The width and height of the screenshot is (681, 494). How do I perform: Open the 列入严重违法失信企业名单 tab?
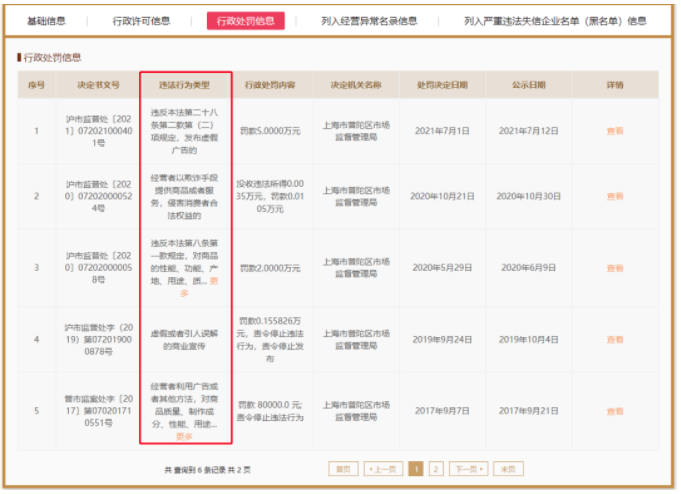point(555,21)
